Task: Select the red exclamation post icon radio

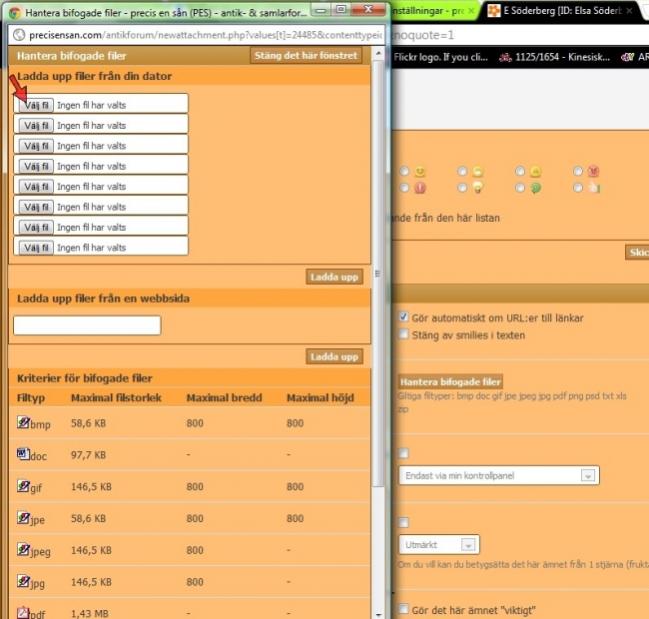Action: (404, 188)
